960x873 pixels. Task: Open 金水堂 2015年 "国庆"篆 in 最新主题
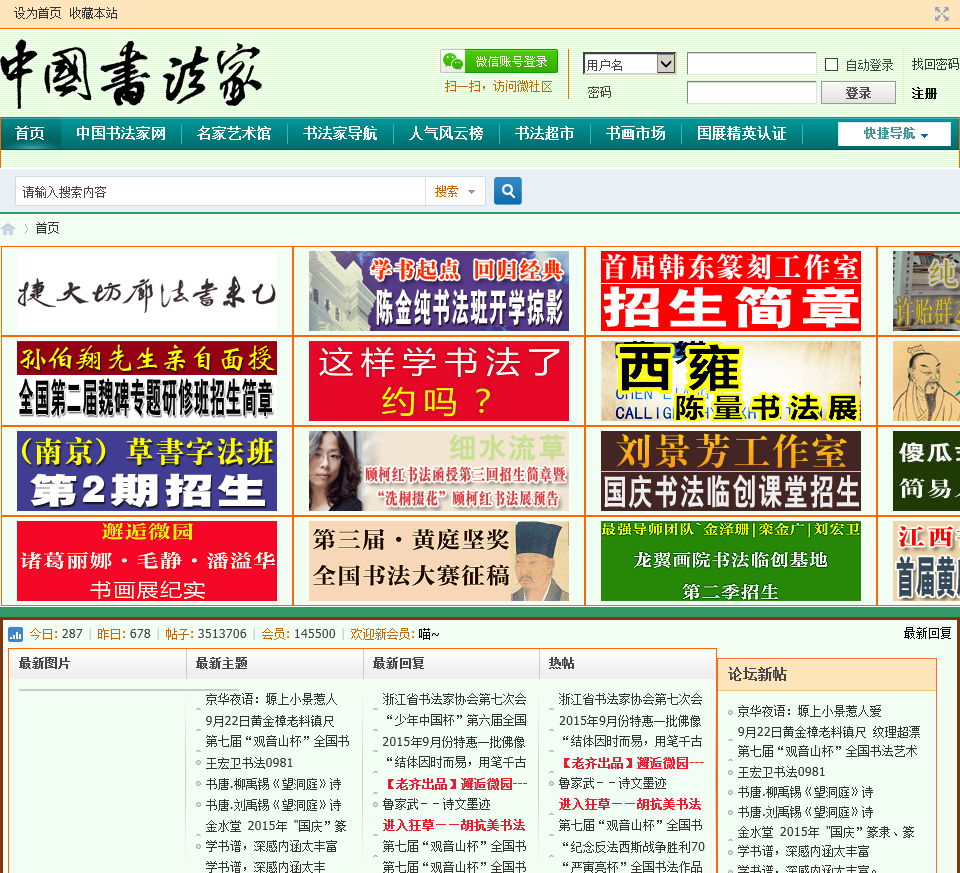[276, 826]
